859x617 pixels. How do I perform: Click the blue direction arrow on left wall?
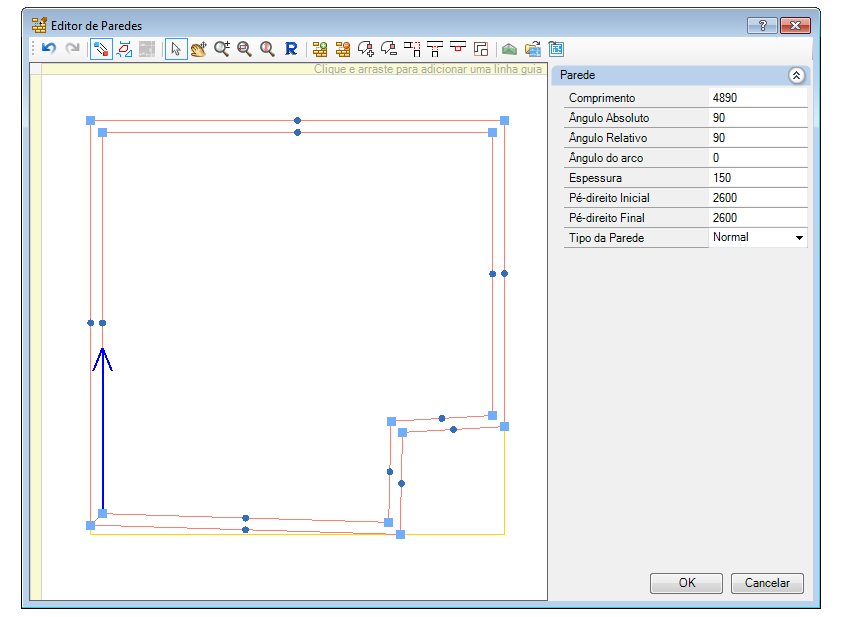click(102, 430)
